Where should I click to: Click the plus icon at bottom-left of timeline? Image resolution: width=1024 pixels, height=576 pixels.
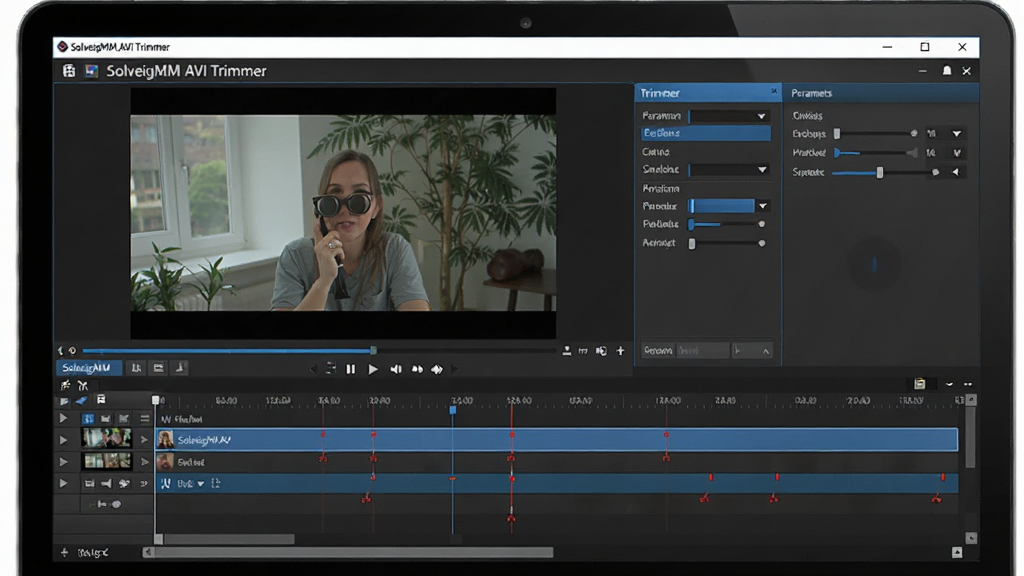click(x=64, y=552)
